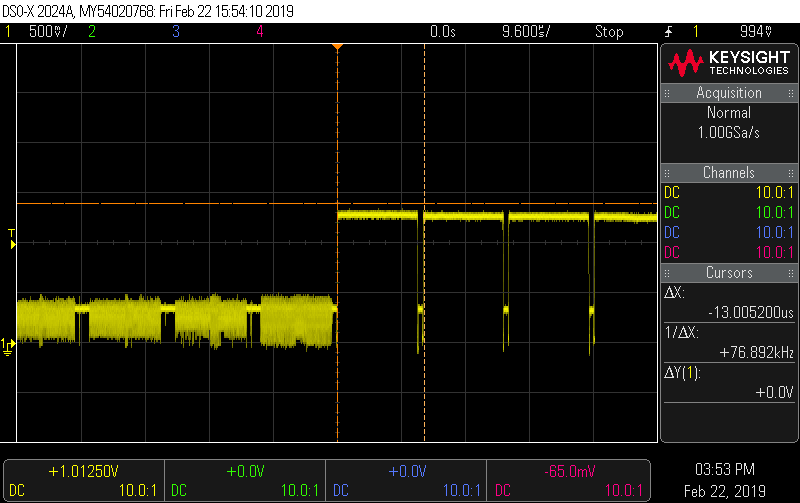This screenshot has height=503, width=800.
Task: Select channel 3 label in top bar
Action: point(176,32)
